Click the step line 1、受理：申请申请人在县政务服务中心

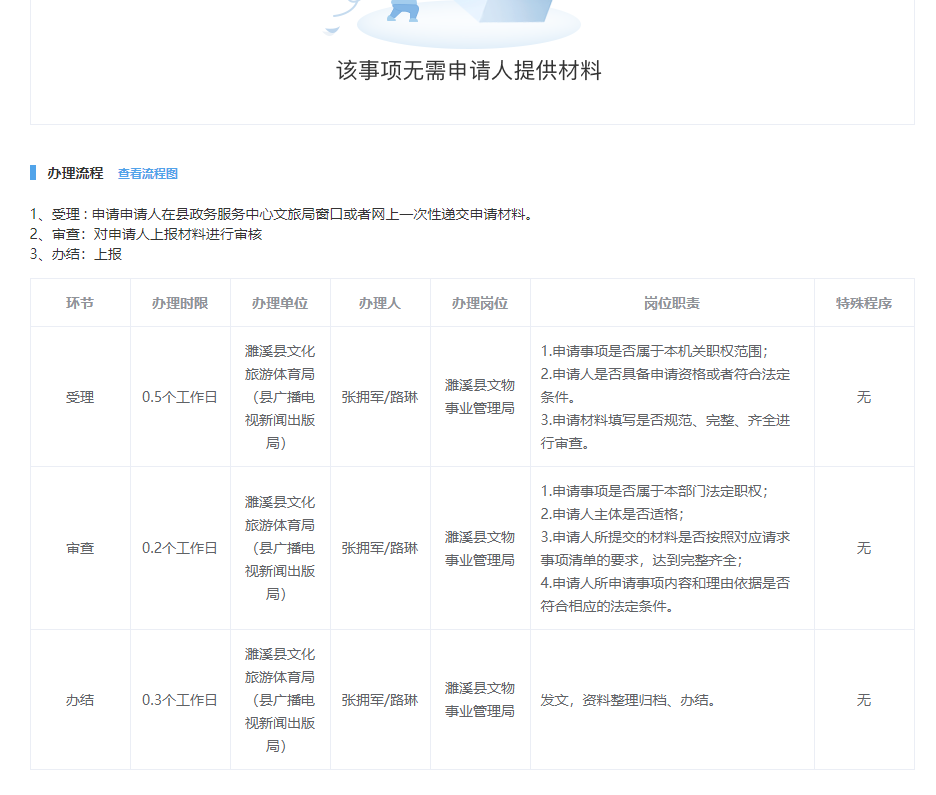[x=281, y=214]
